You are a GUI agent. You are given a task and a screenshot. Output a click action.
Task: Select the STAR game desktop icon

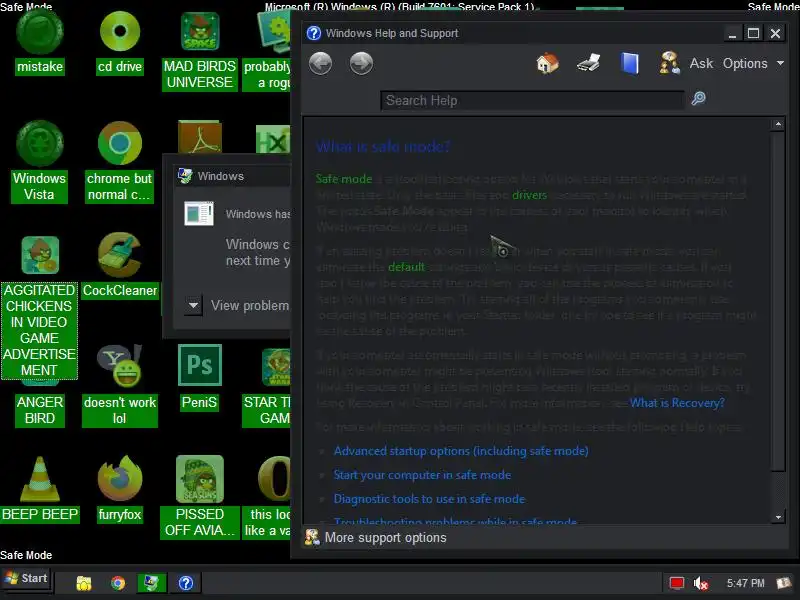267,386
